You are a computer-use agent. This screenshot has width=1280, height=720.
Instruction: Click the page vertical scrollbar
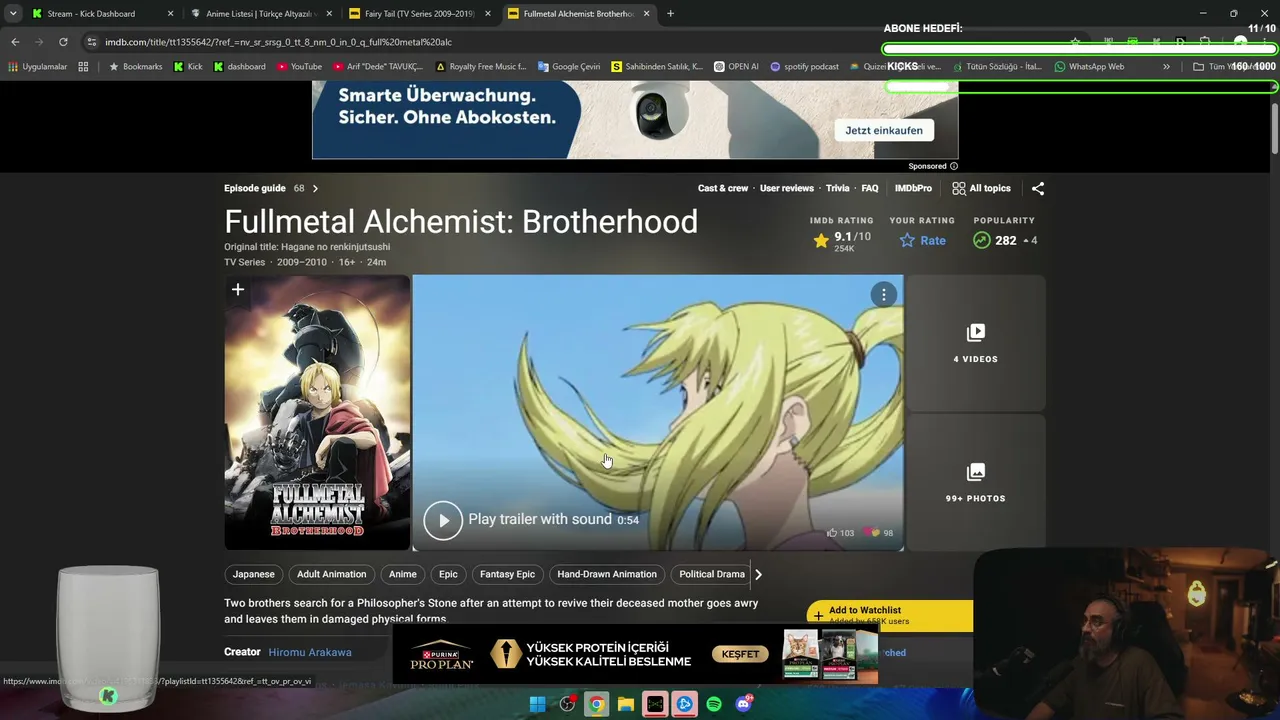tap(1274, 130)
